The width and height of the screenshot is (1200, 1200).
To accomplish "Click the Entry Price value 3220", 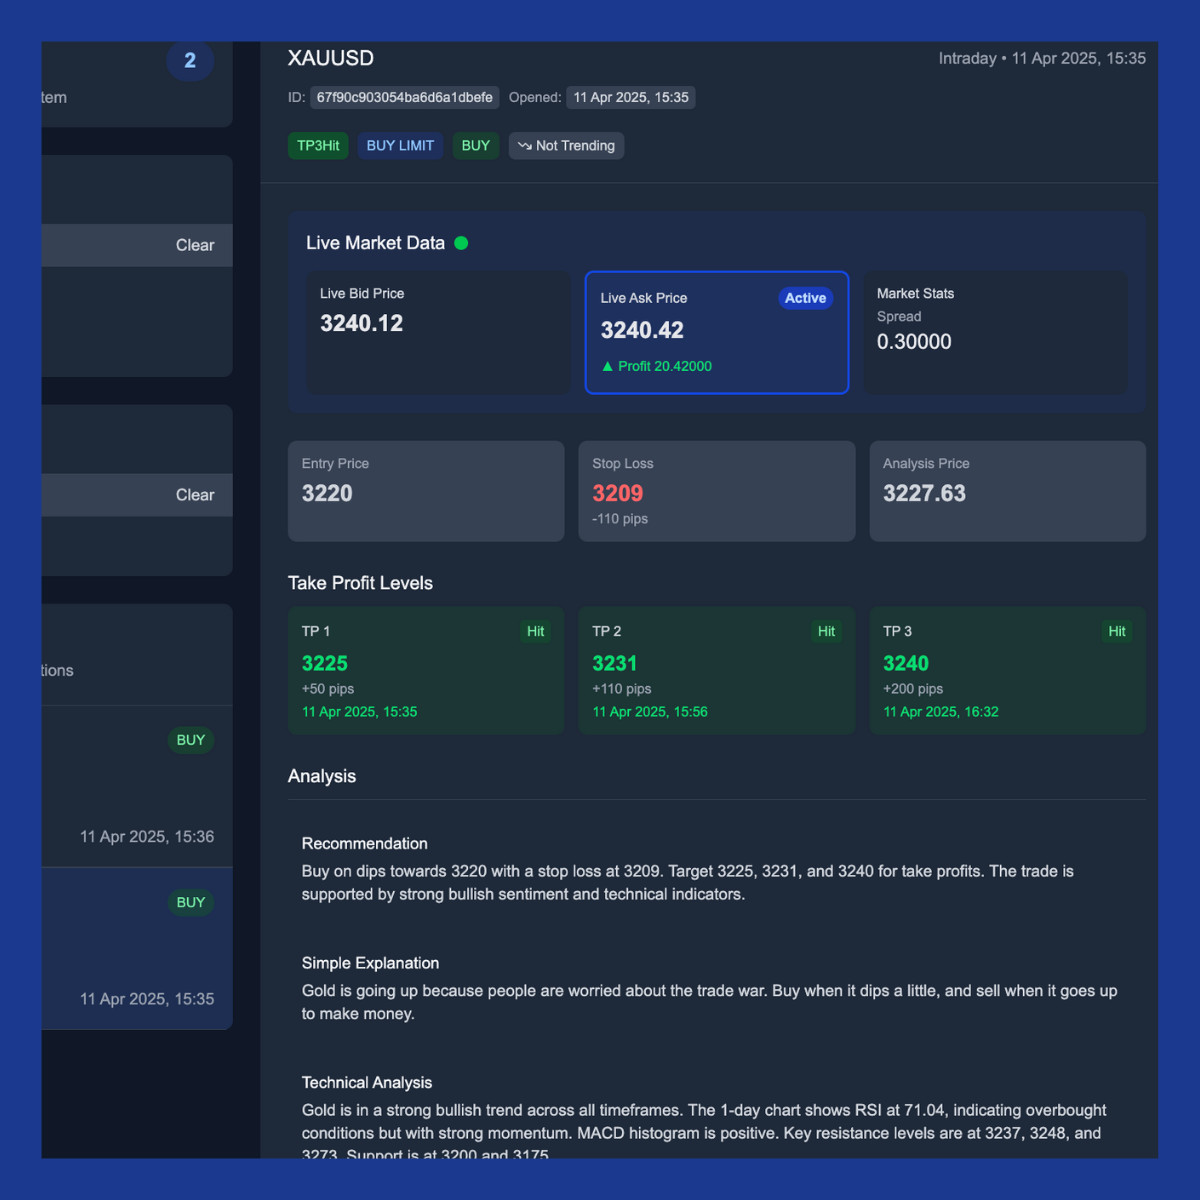I will (x=327, y=493).
